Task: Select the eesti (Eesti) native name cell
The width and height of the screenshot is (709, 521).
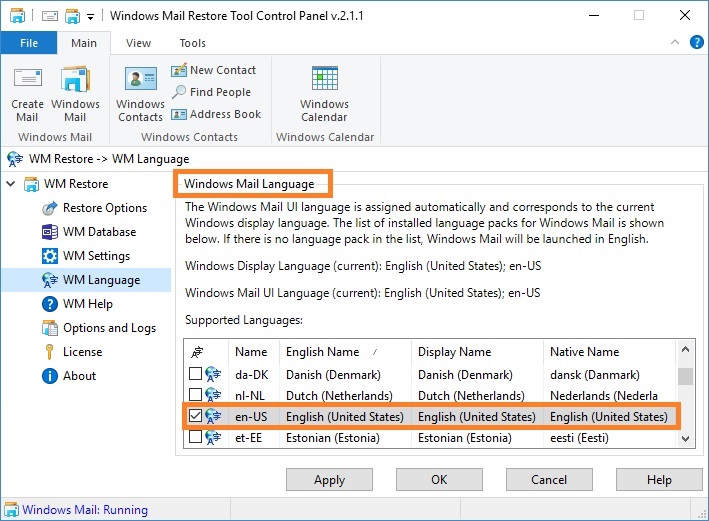Action: (579, 438)
